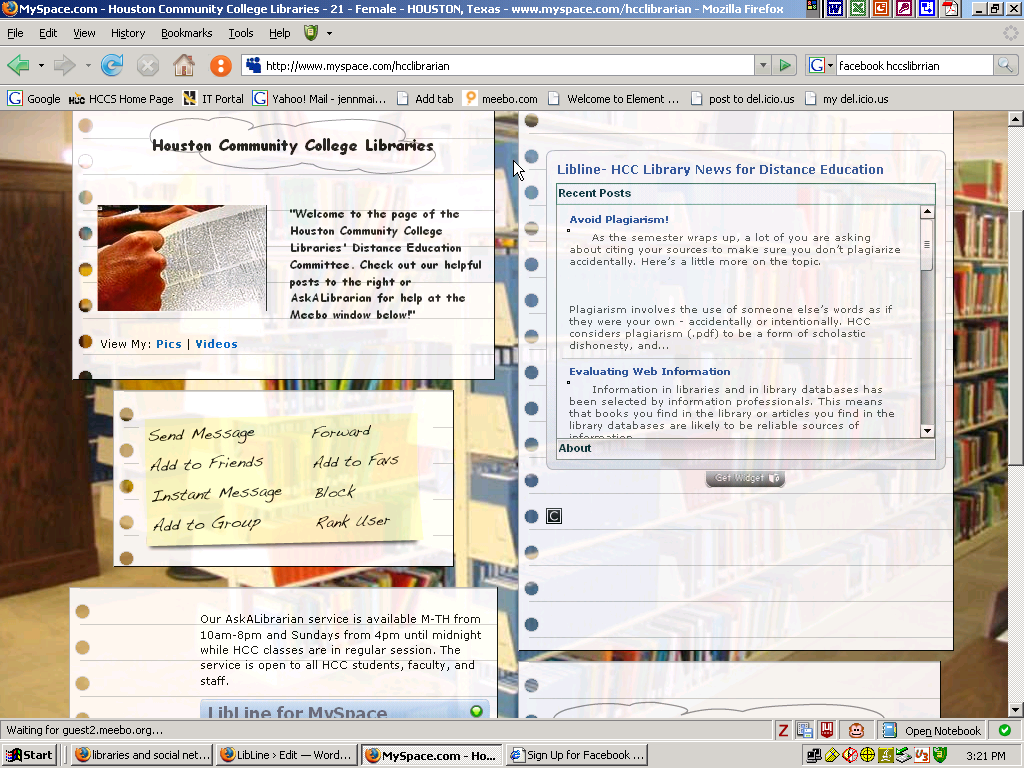Screen dimensions: 1024x768
Task: Click the small C icon below the widget
Action: click(554, 517)
